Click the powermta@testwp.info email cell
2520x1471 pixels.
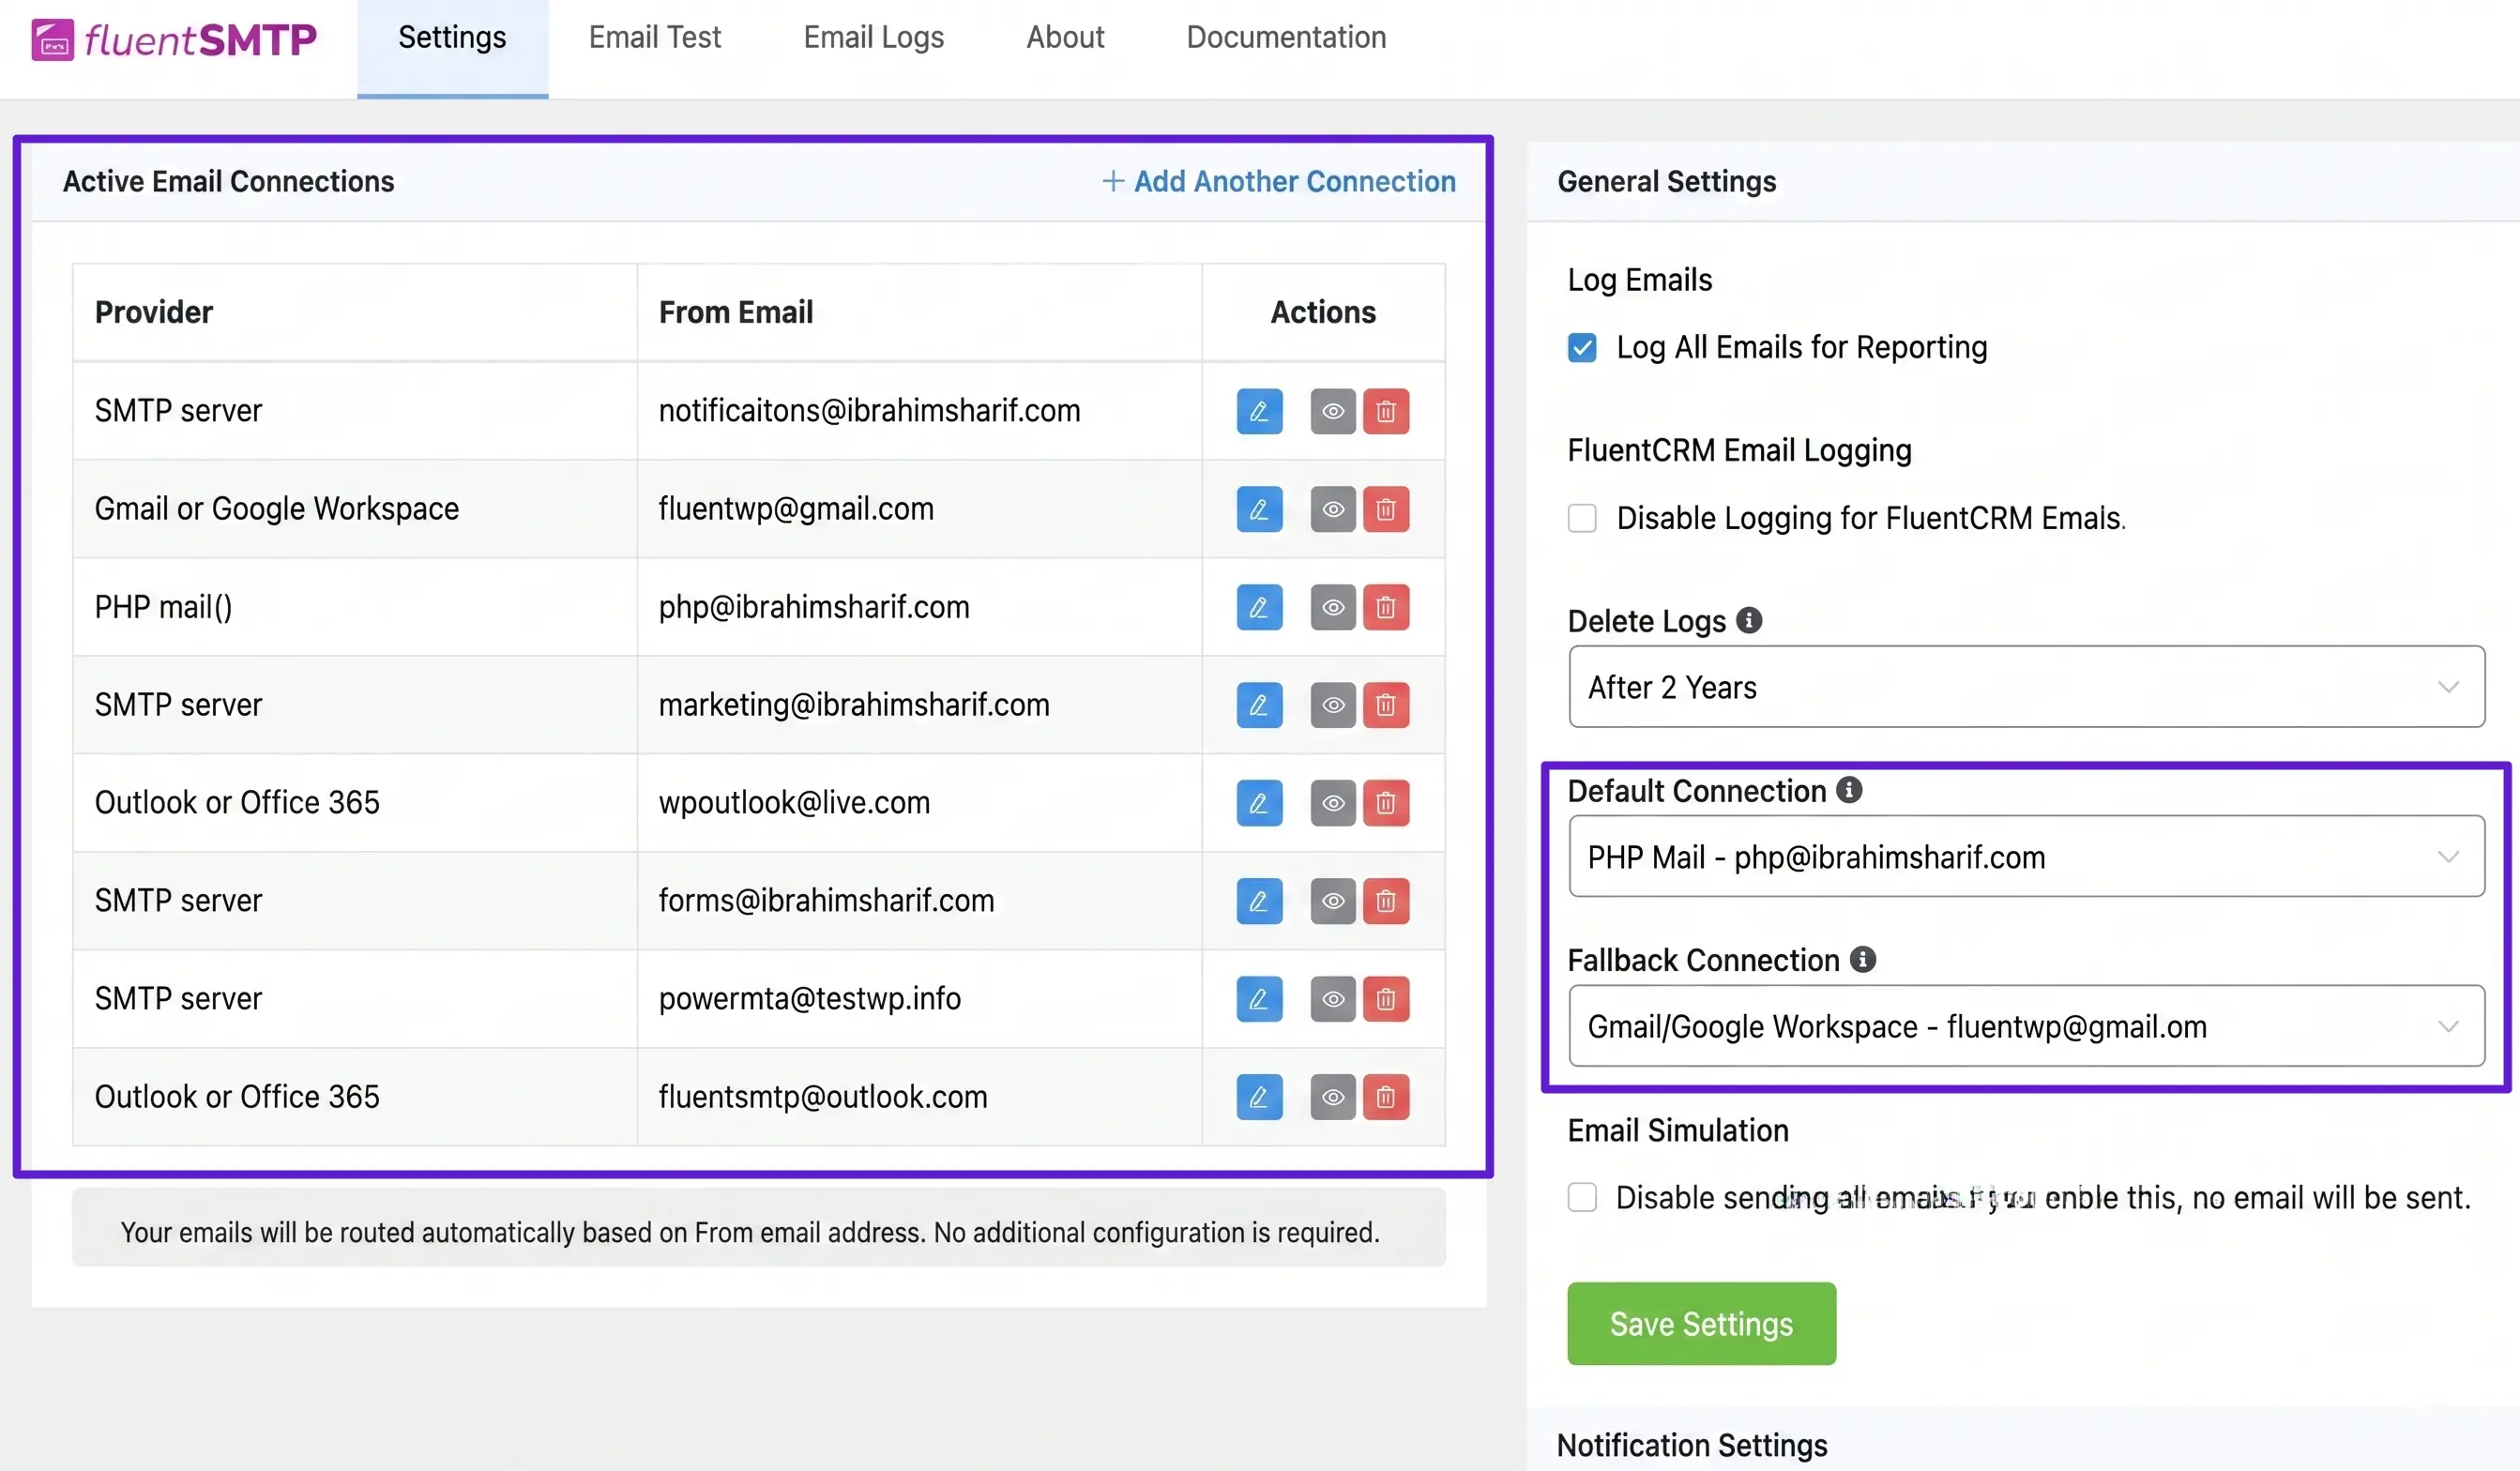coord(919,999)
